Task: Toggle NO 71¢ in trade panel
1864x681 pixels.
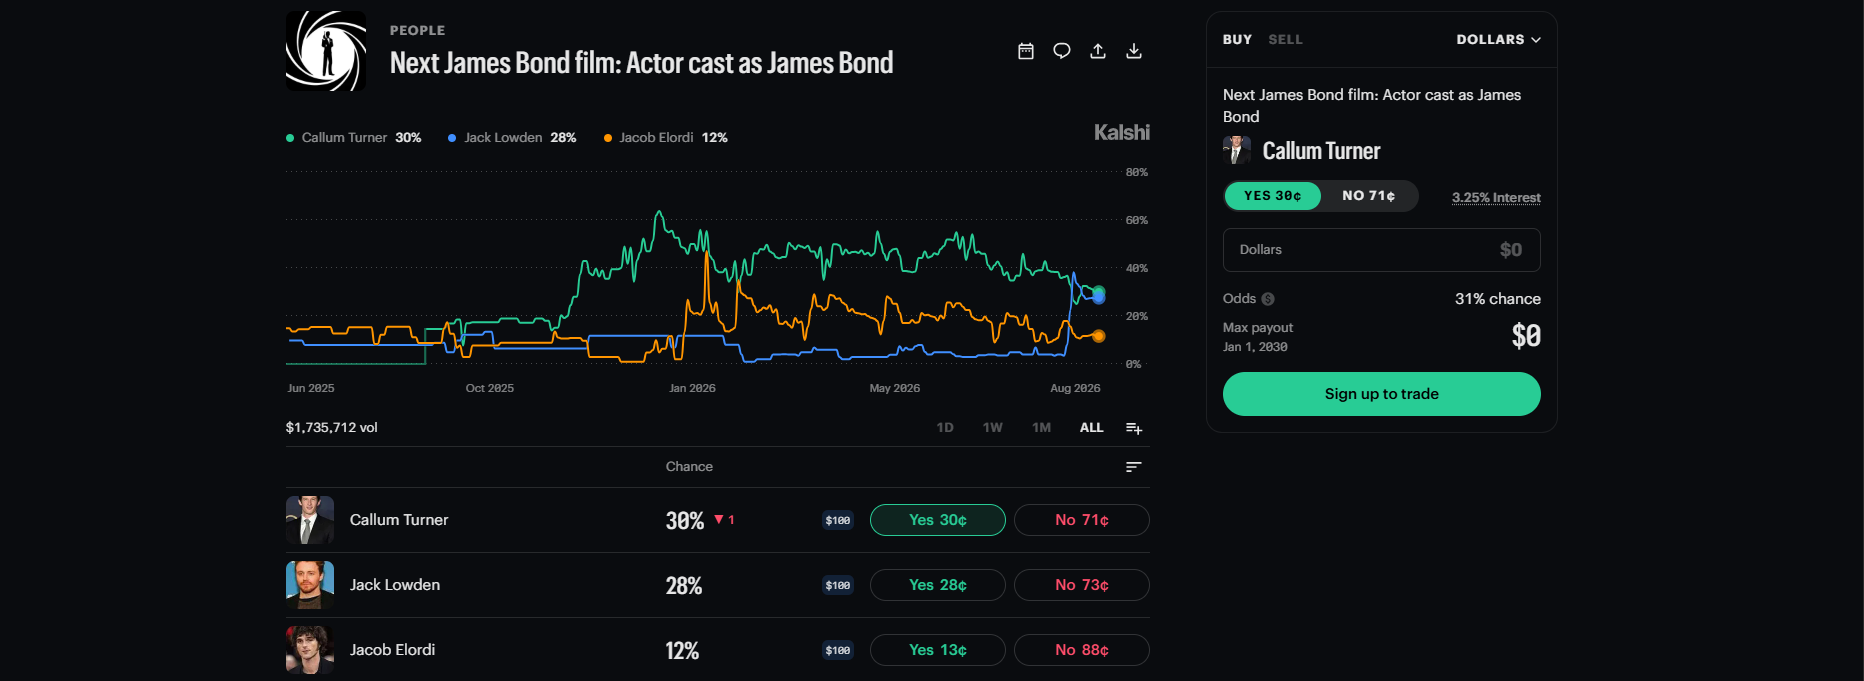Action: point(1368,196)
